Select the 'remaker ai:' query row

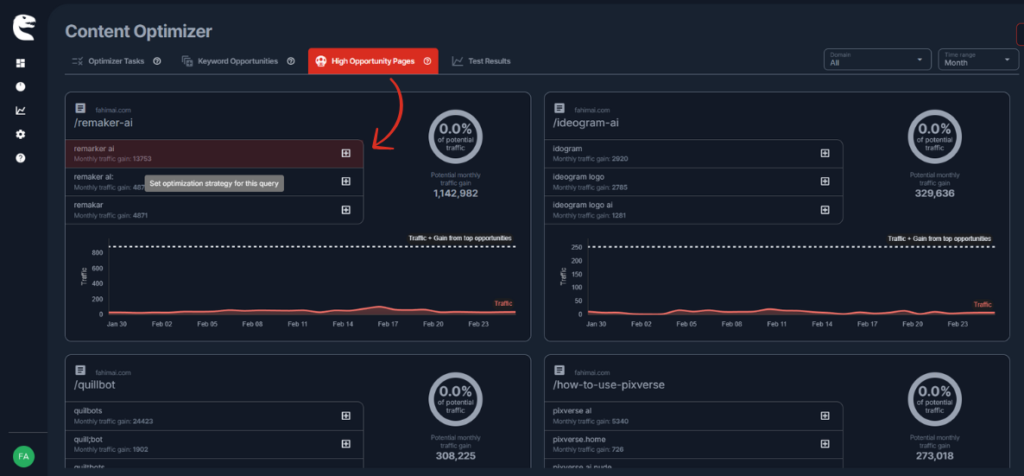(x=214, y=182)
